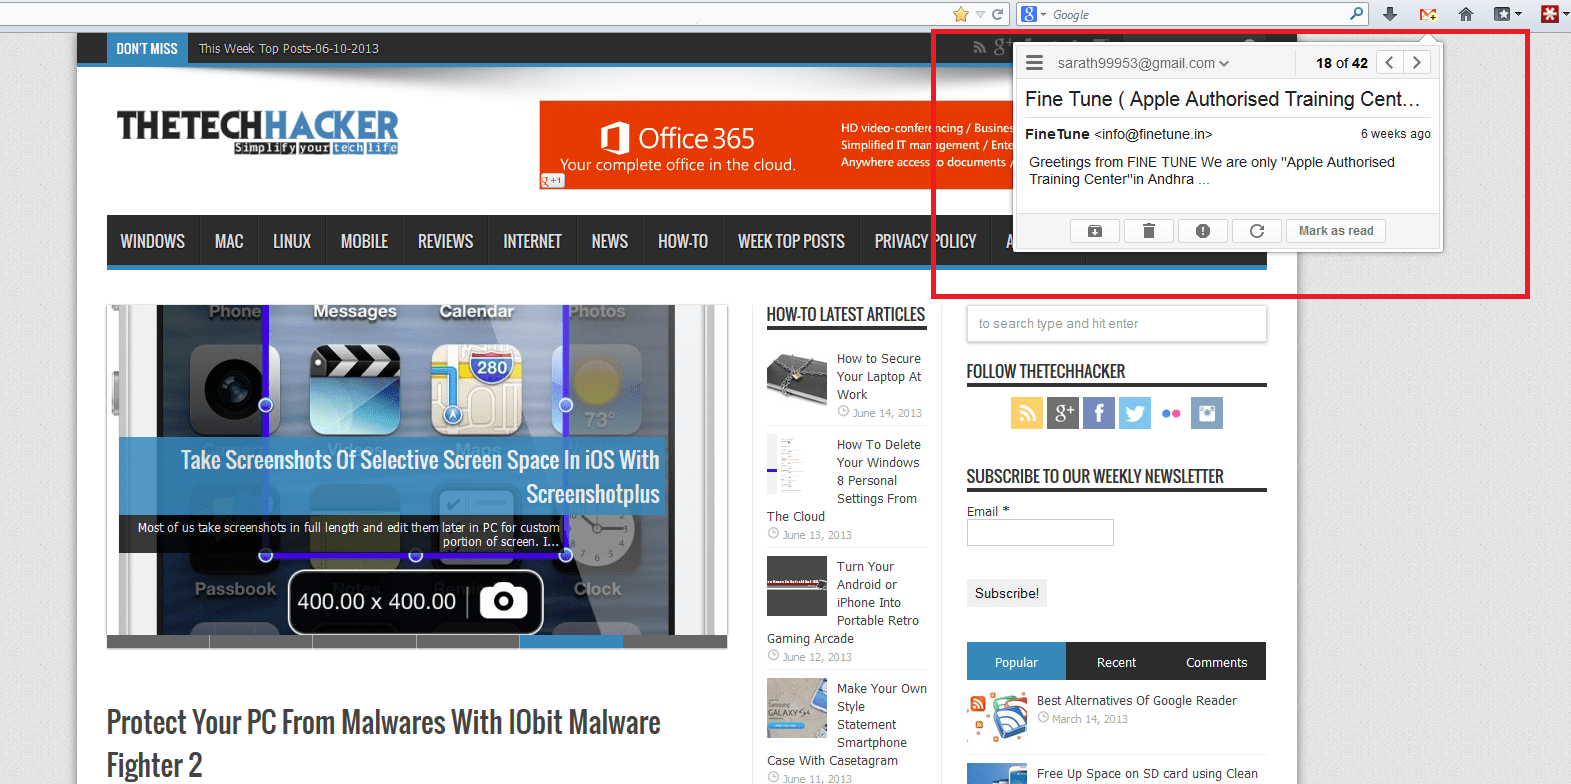Image resolution: width=1571 pixels, height=784 pixels.
Task: Open the Instagram icon under Follow TheTechHacker
Action: pos(1207,413)
